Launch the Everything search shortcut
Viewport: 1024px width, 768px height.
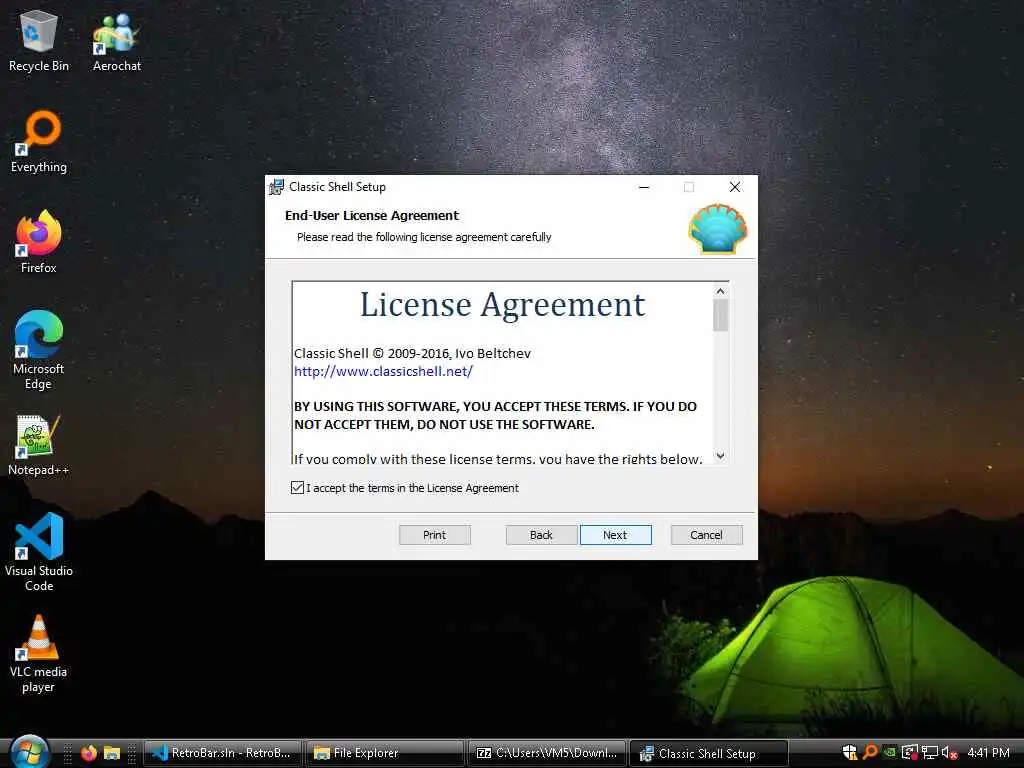pyautogui.click(x=39, y=142)
